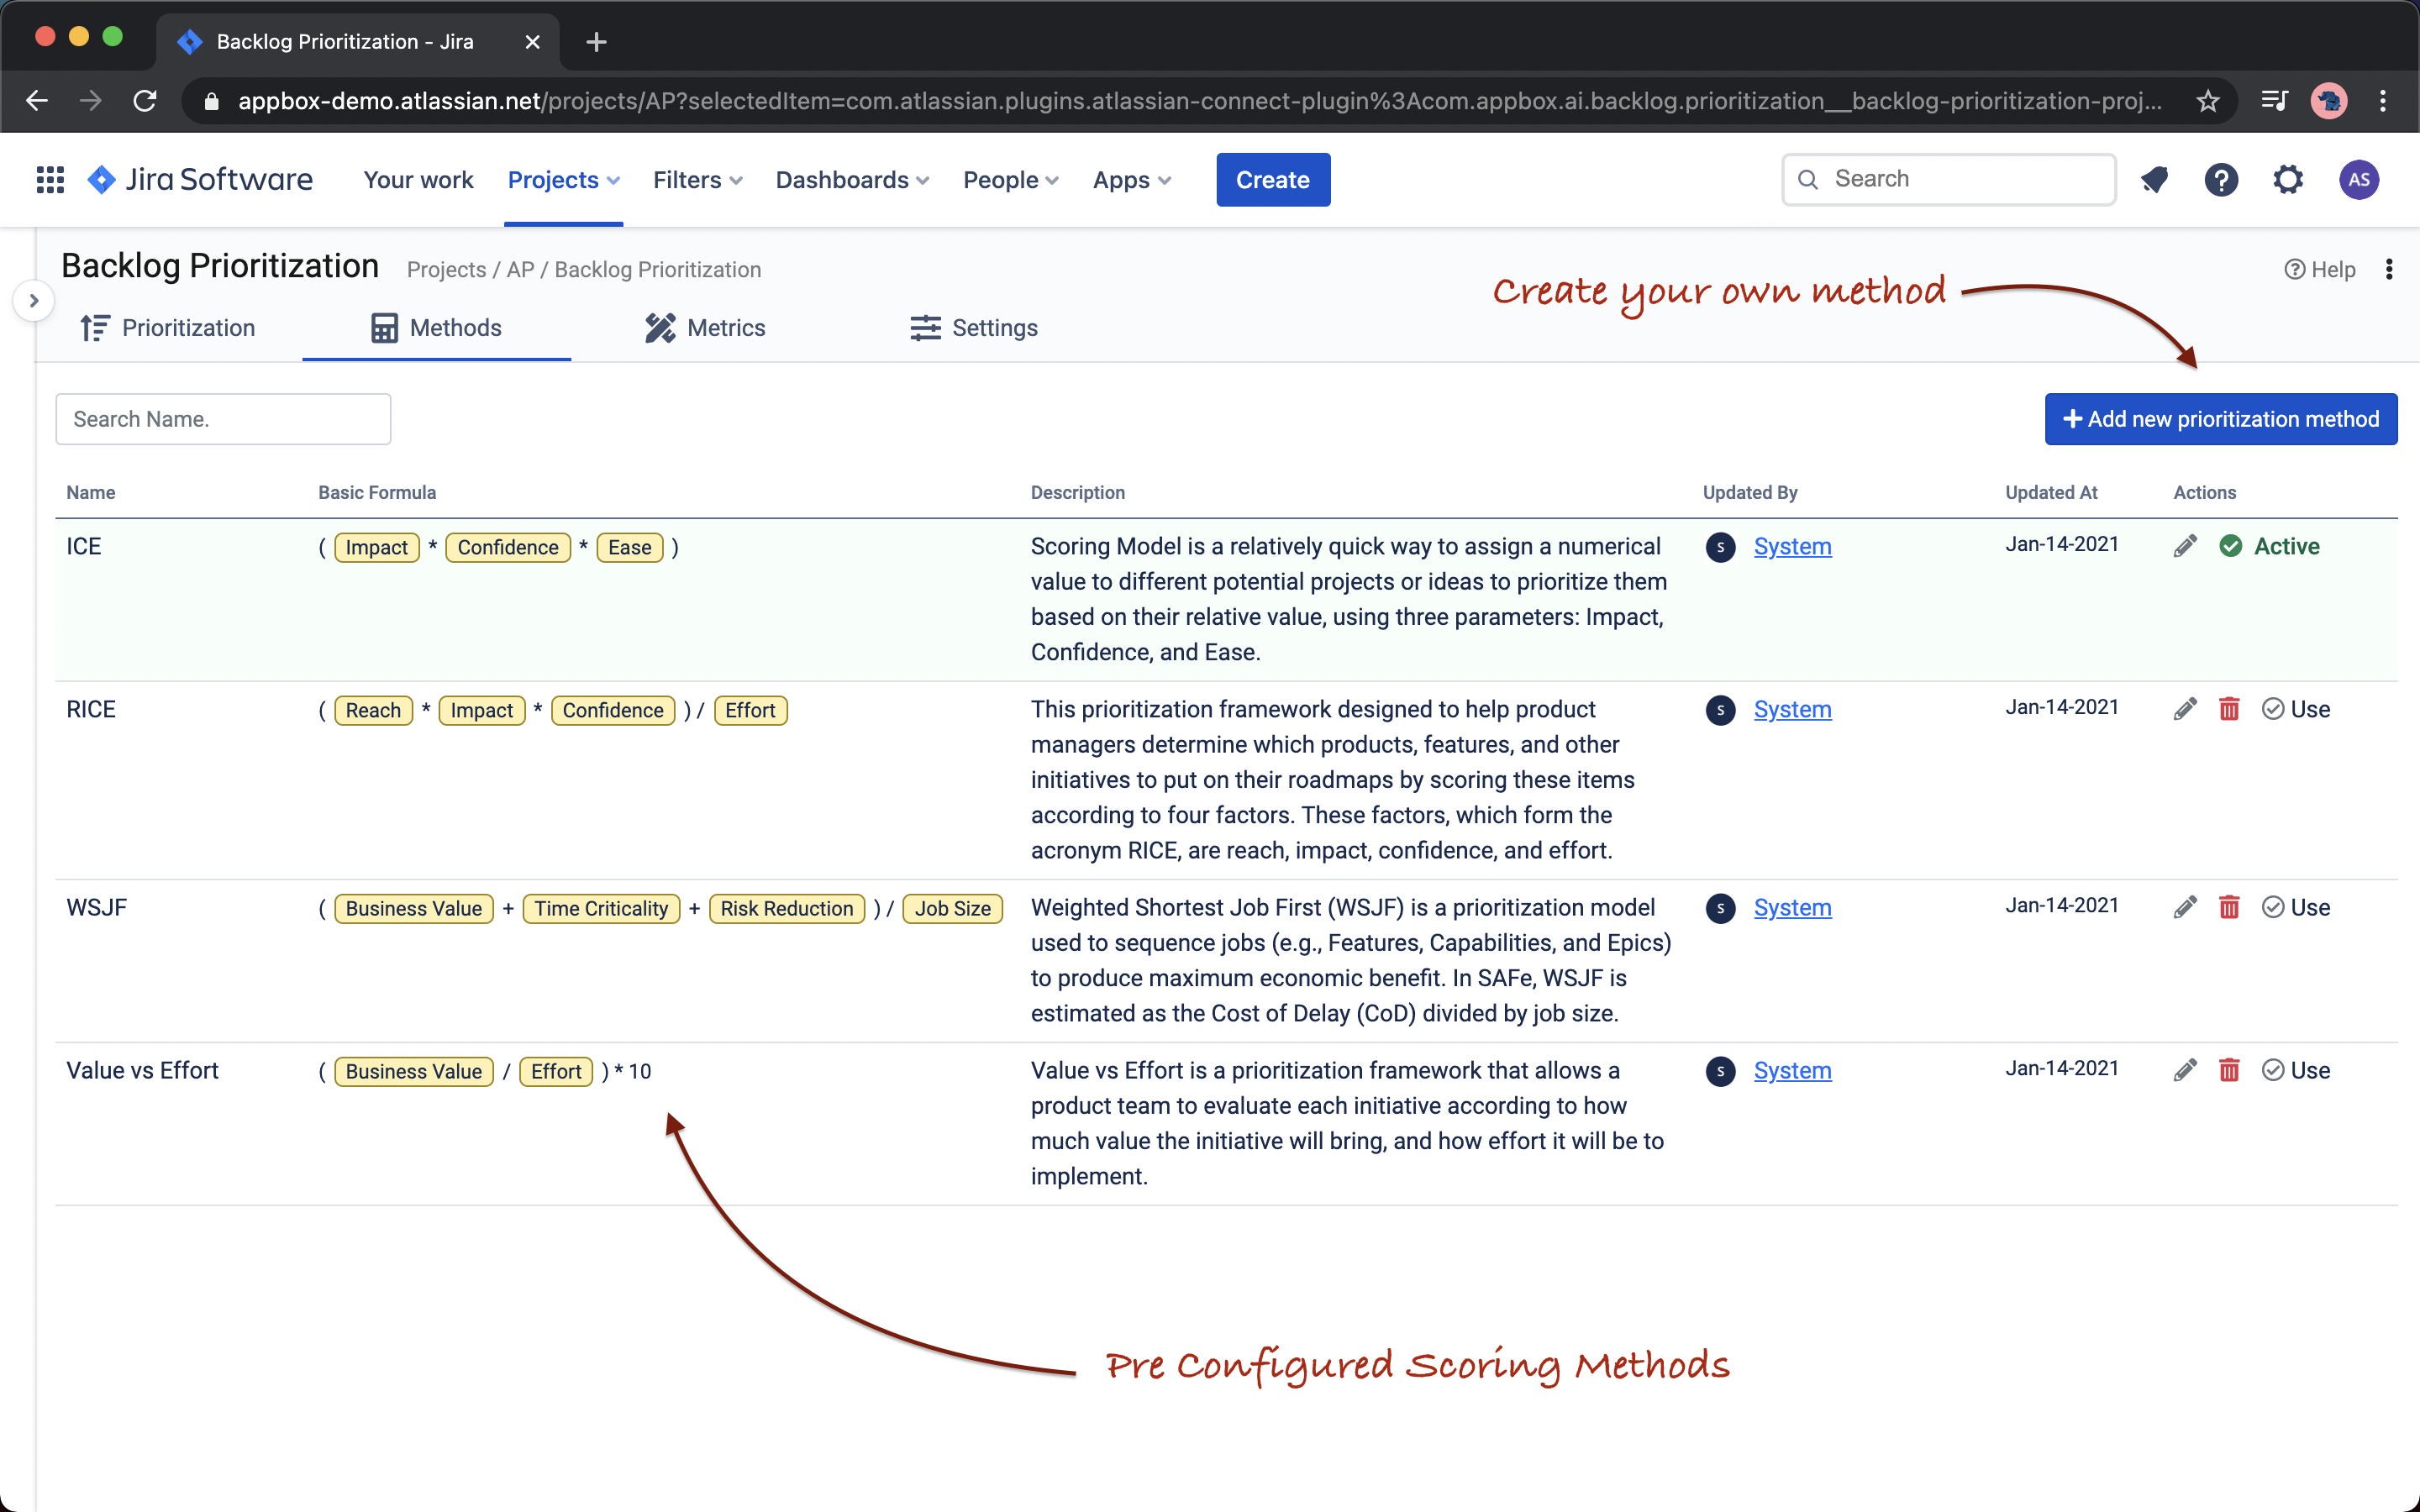Open the page more-options kebab icon

click(x=2389, y=269)
